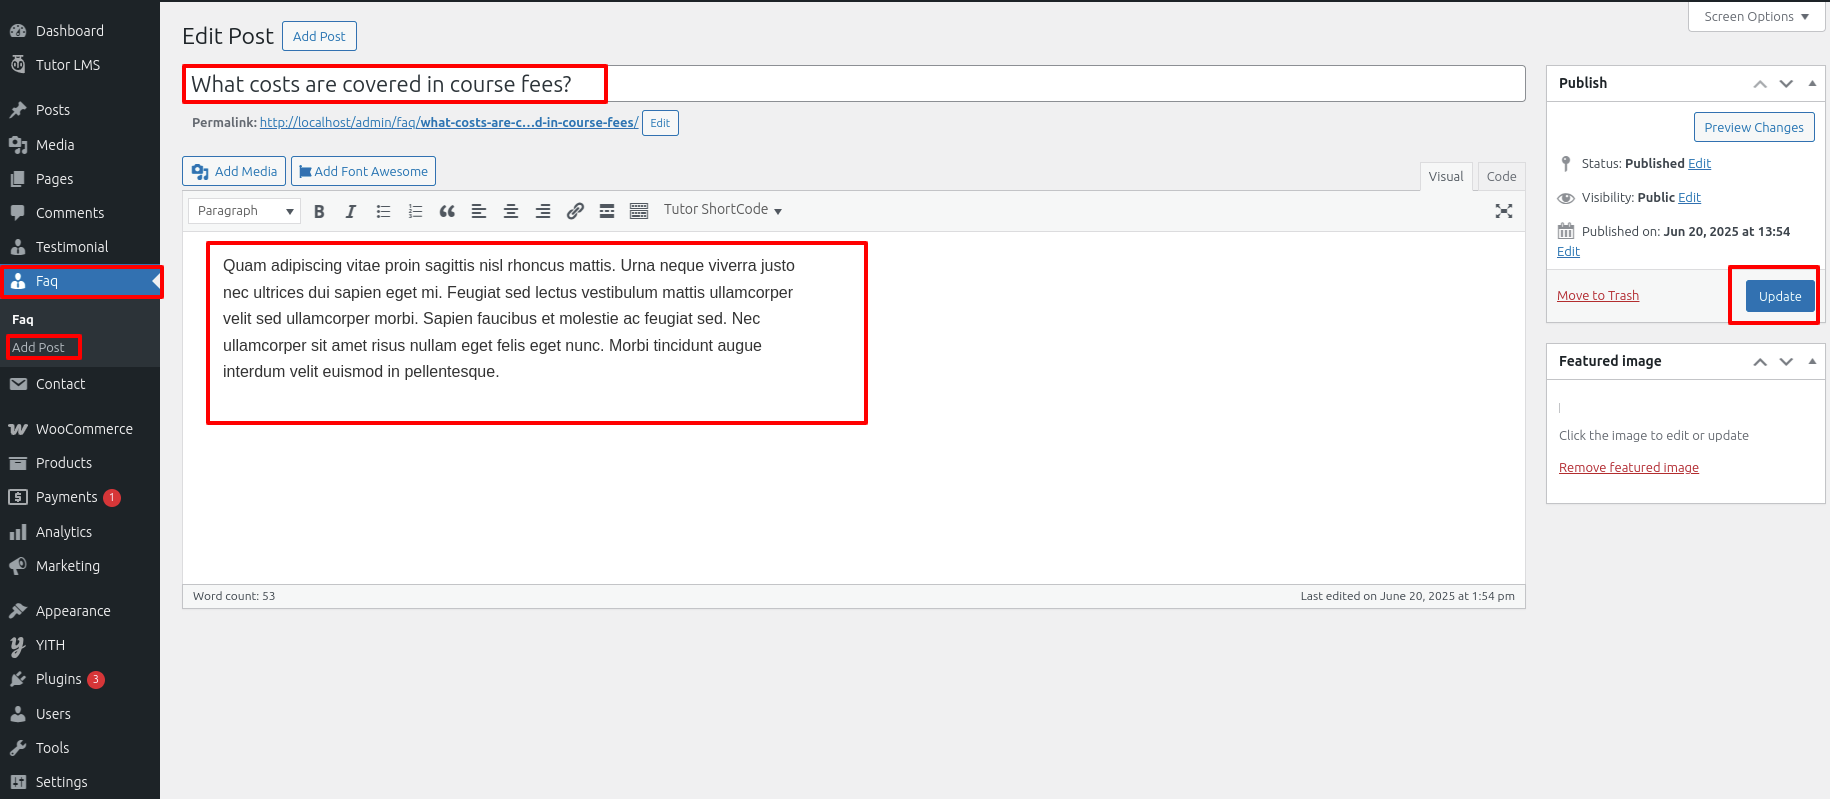This screenshot has width=1830, height=799.
Task: Click the Move to Trash link
Action: click(1597, 296)
